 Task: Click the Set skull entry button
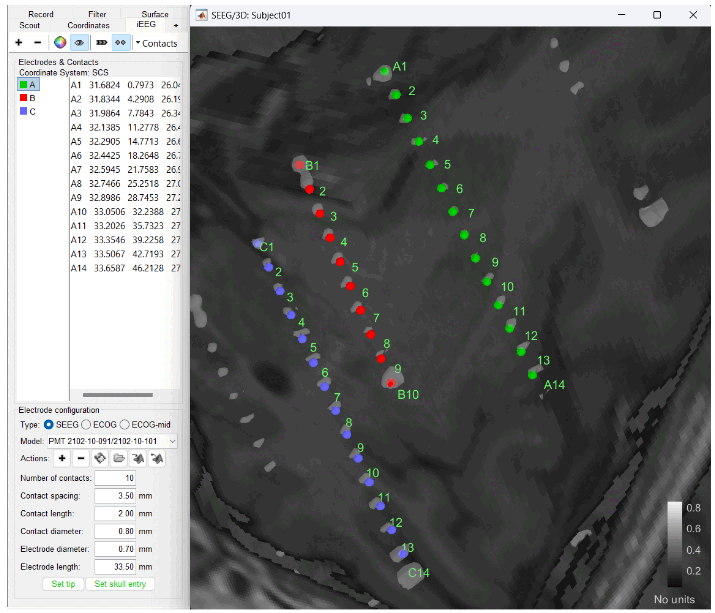120,584
